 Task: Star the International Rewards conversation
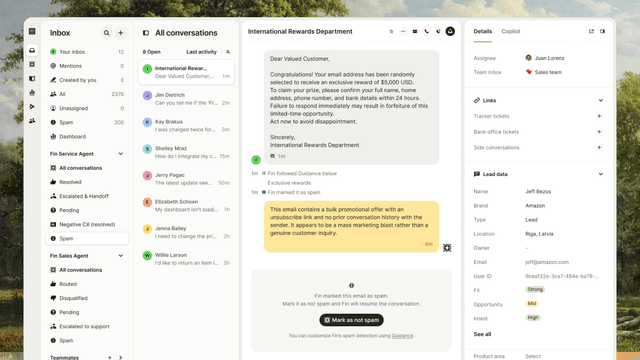[391, 31]
